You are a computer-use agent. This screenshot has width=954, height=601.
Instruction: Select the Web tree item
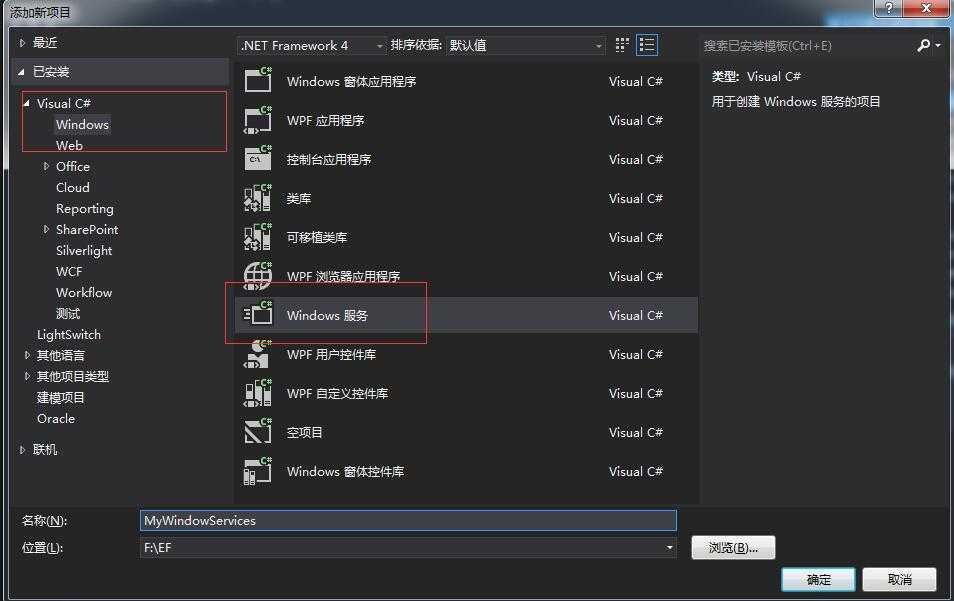click(69, 145)
